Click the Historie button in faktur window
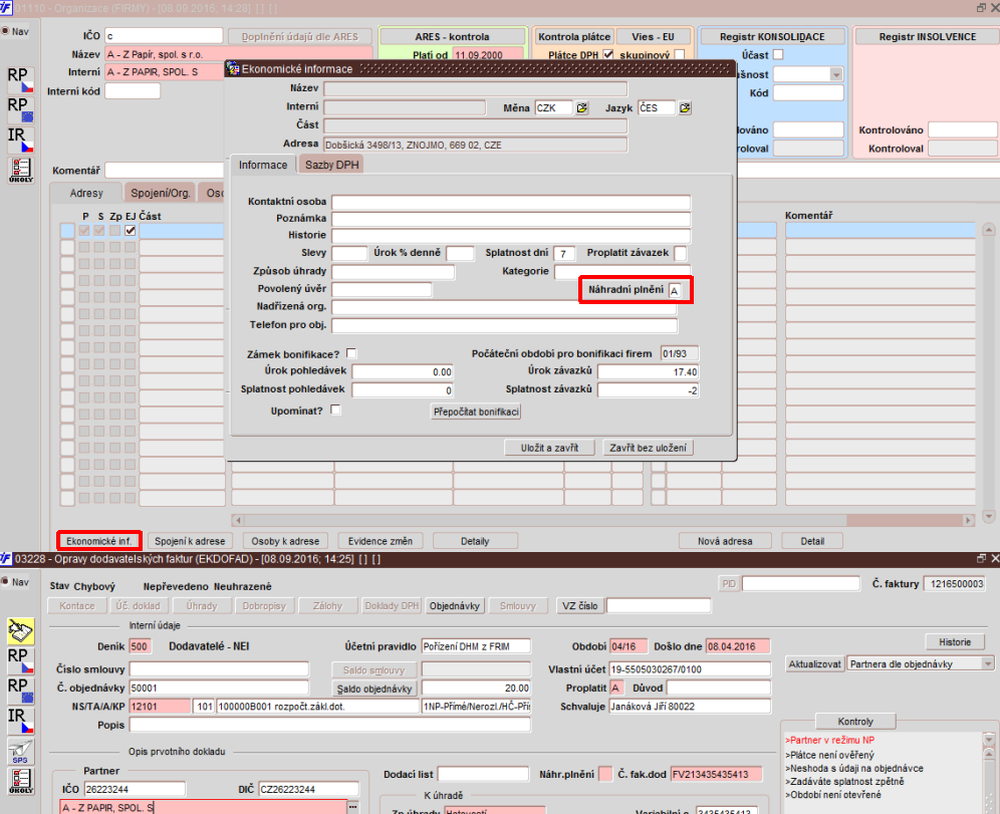 (x=955, y=642)
